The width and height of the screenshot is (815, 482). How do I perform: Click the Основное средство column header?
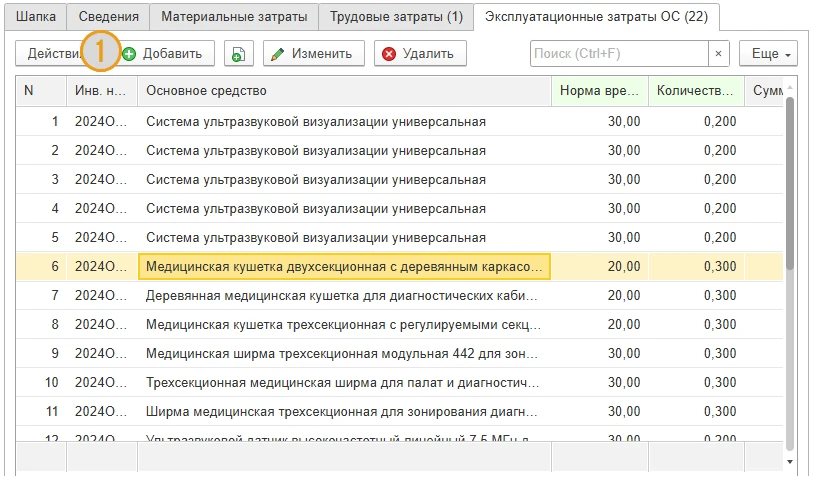click(x=344, y=91)
